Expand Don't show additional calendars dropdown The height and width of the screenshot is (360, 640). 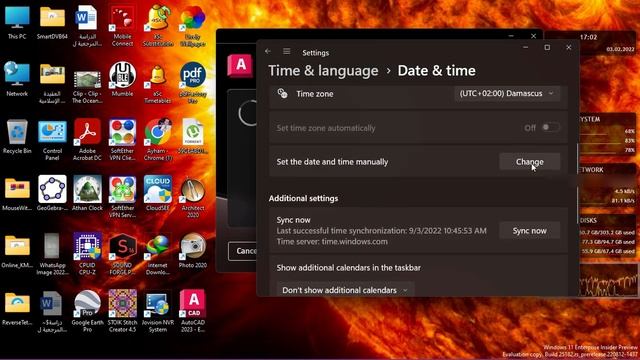[345, 290]
